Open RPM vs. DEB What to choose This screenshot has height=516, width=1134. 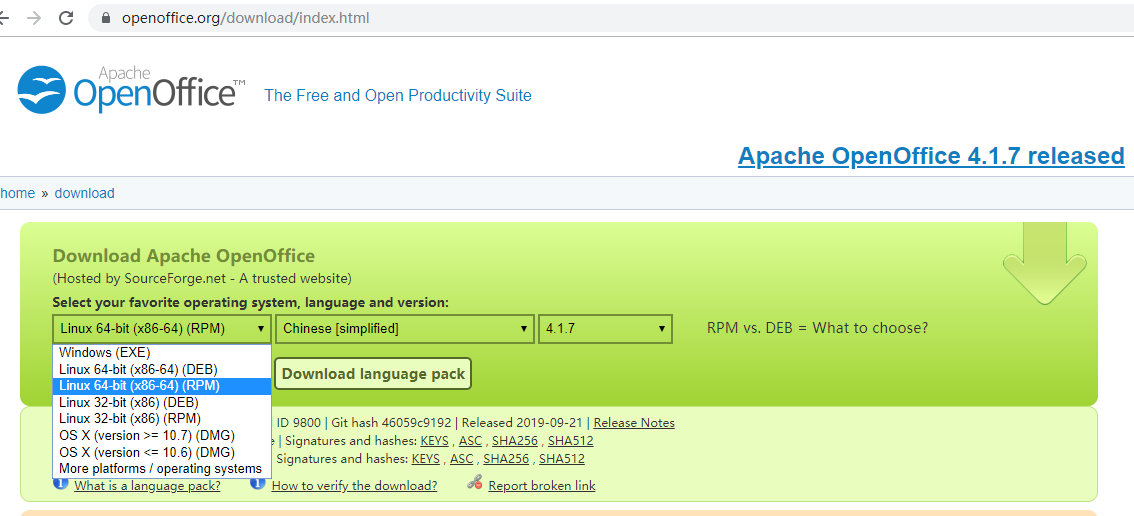(817, 329)
